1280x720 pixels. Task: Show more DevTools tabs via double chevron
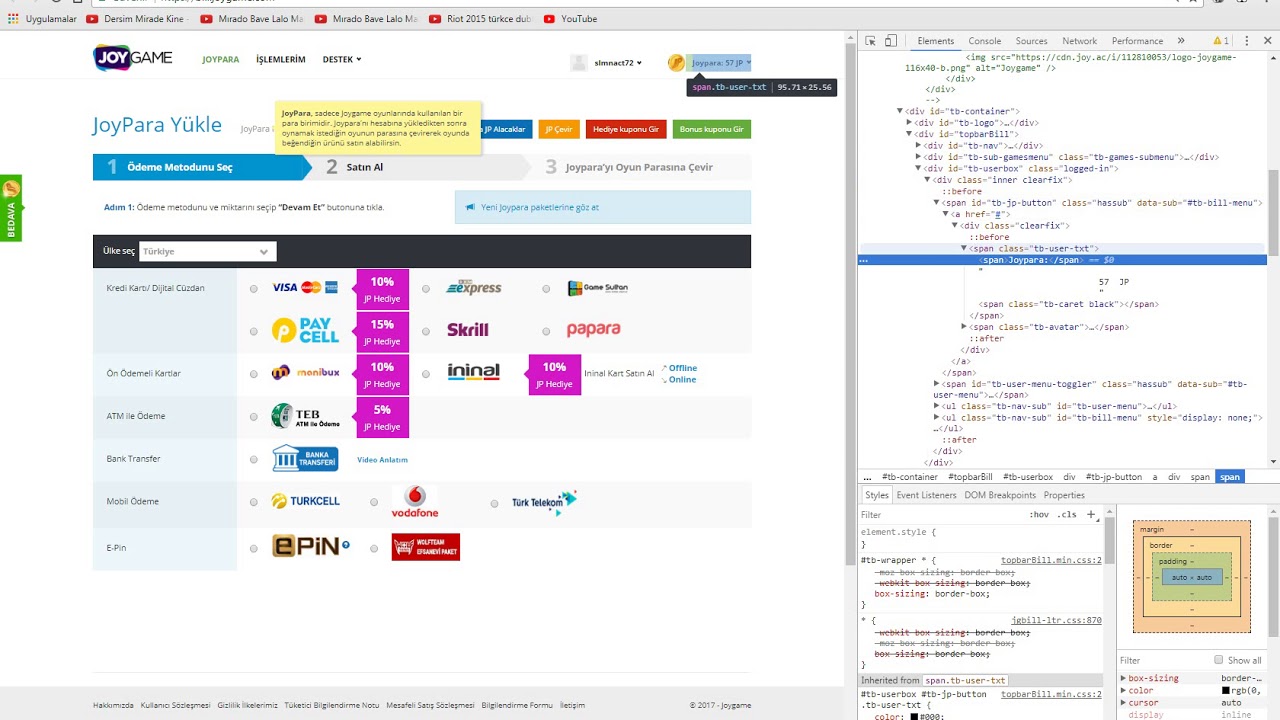click(x=1181, y=41)
